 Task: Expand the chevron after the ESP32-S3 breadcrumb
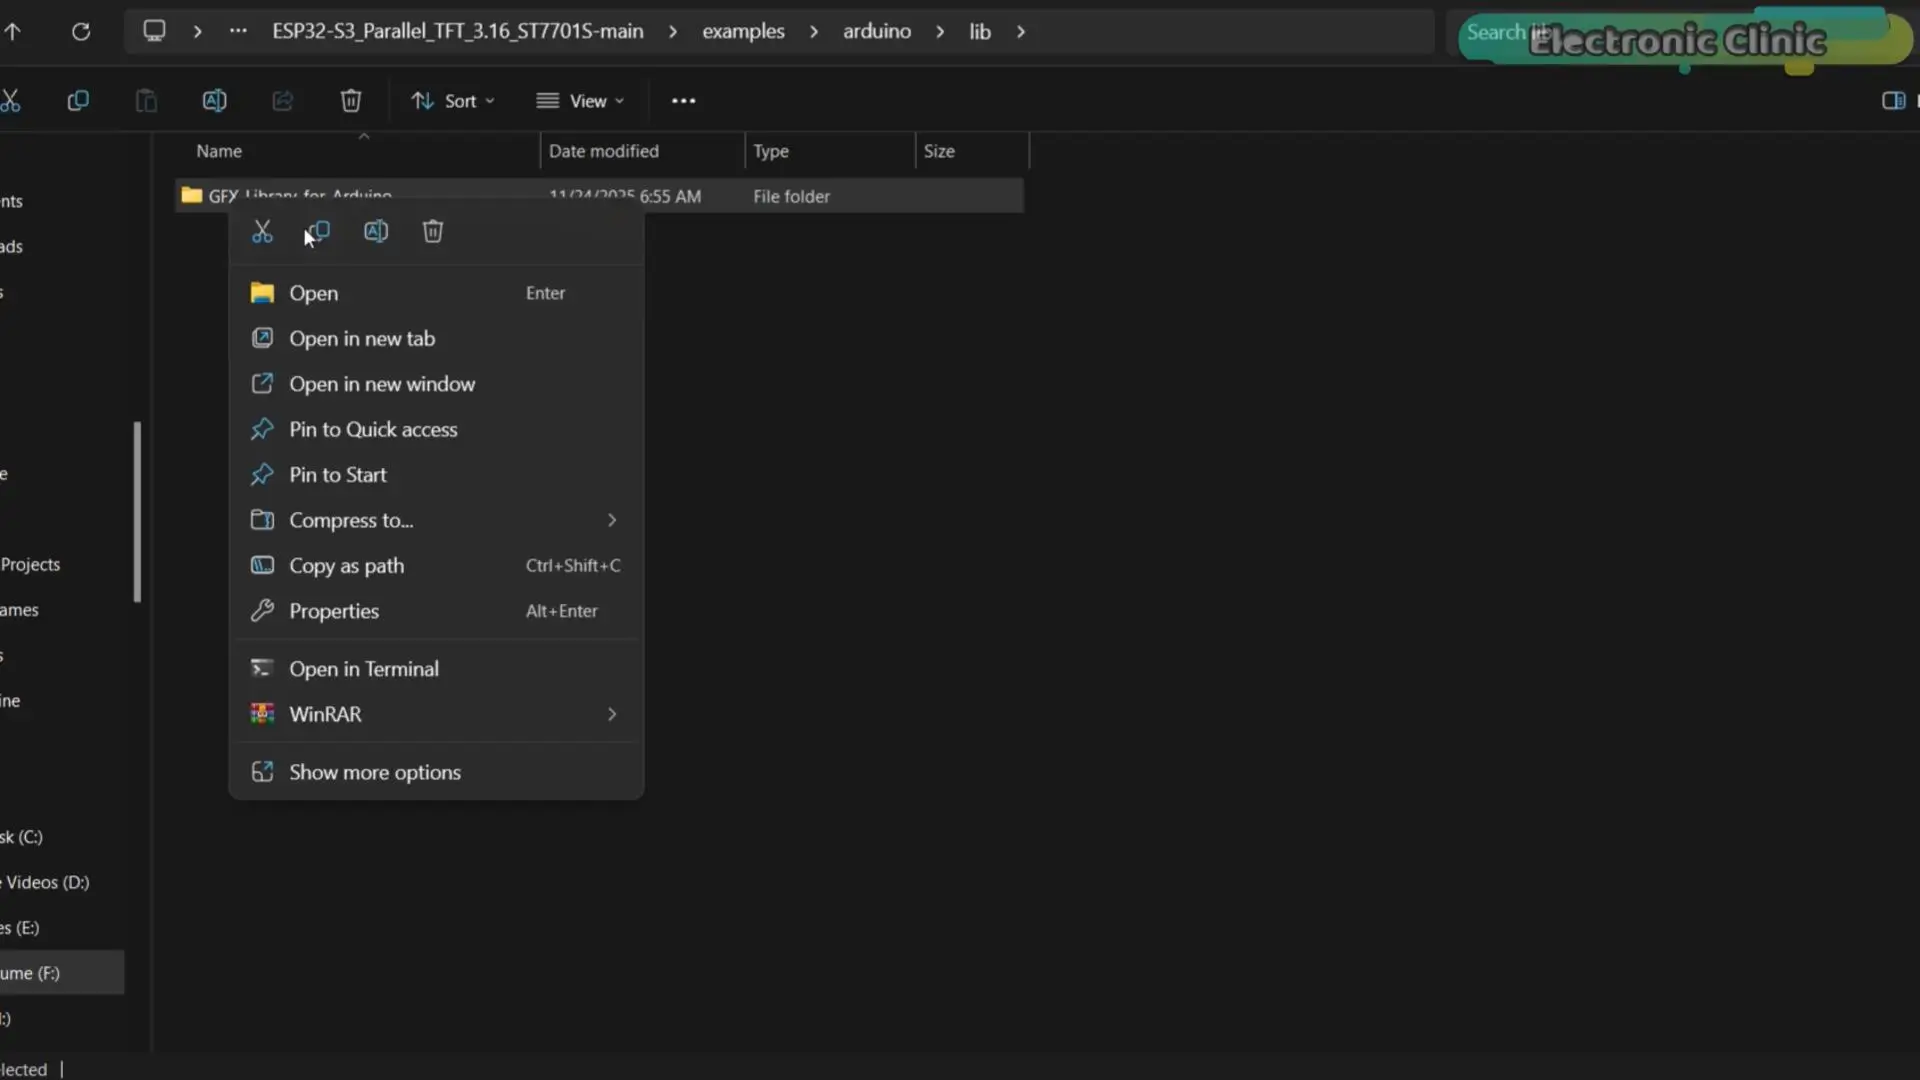pyautogui.click(x=673, y=32)
